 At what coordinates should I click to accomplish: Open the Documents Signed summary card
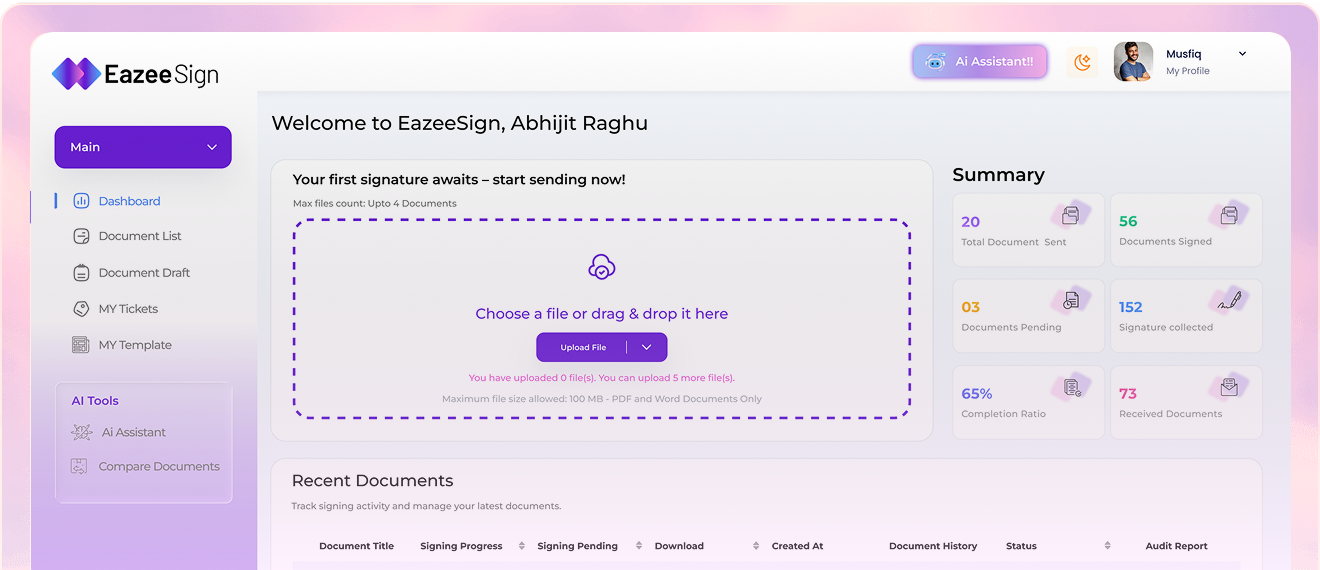pyautogui.click(x=1186, y=230)
